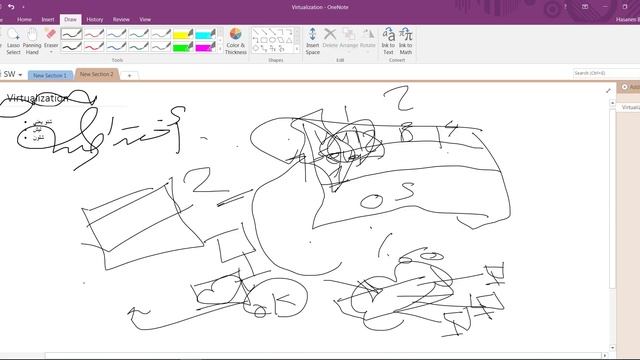Click the Virtualization page title
Viewport: 640px width, 360px height.
(38, 98)
